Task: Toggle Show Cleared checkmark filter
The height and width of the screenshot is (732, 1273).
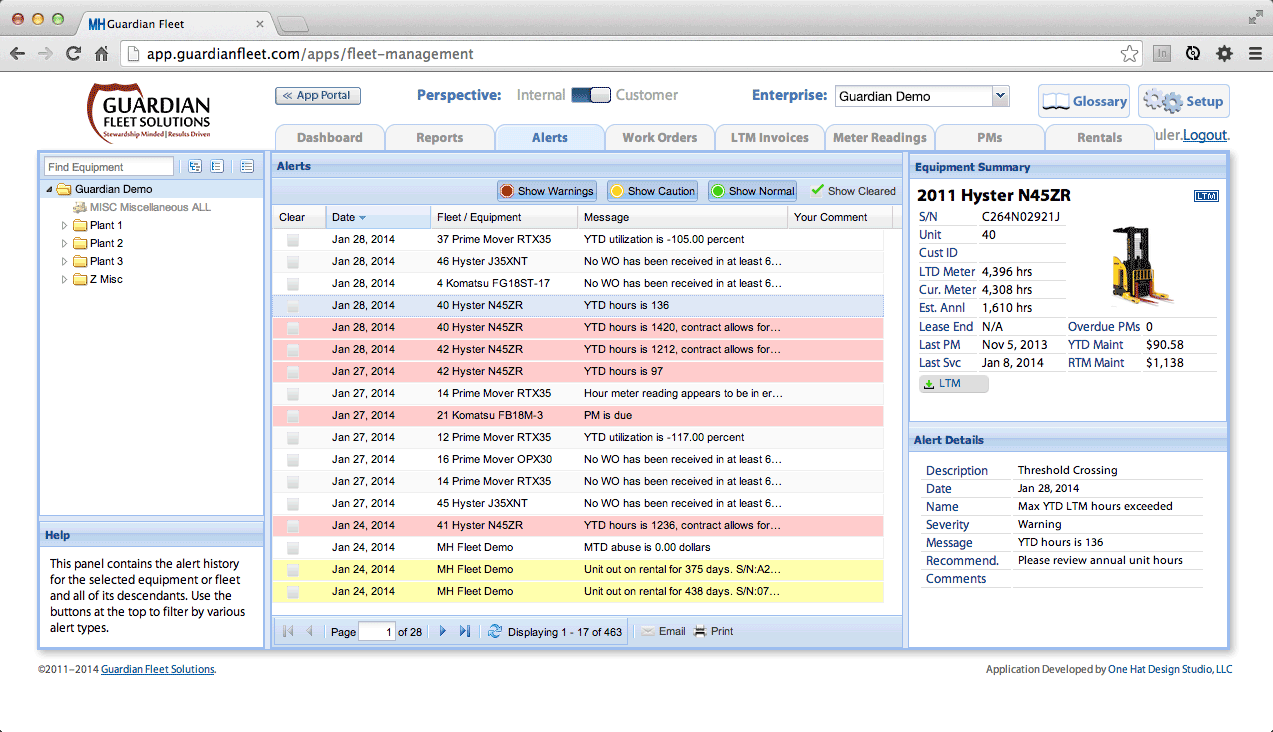Action: (x=853, y=191)
